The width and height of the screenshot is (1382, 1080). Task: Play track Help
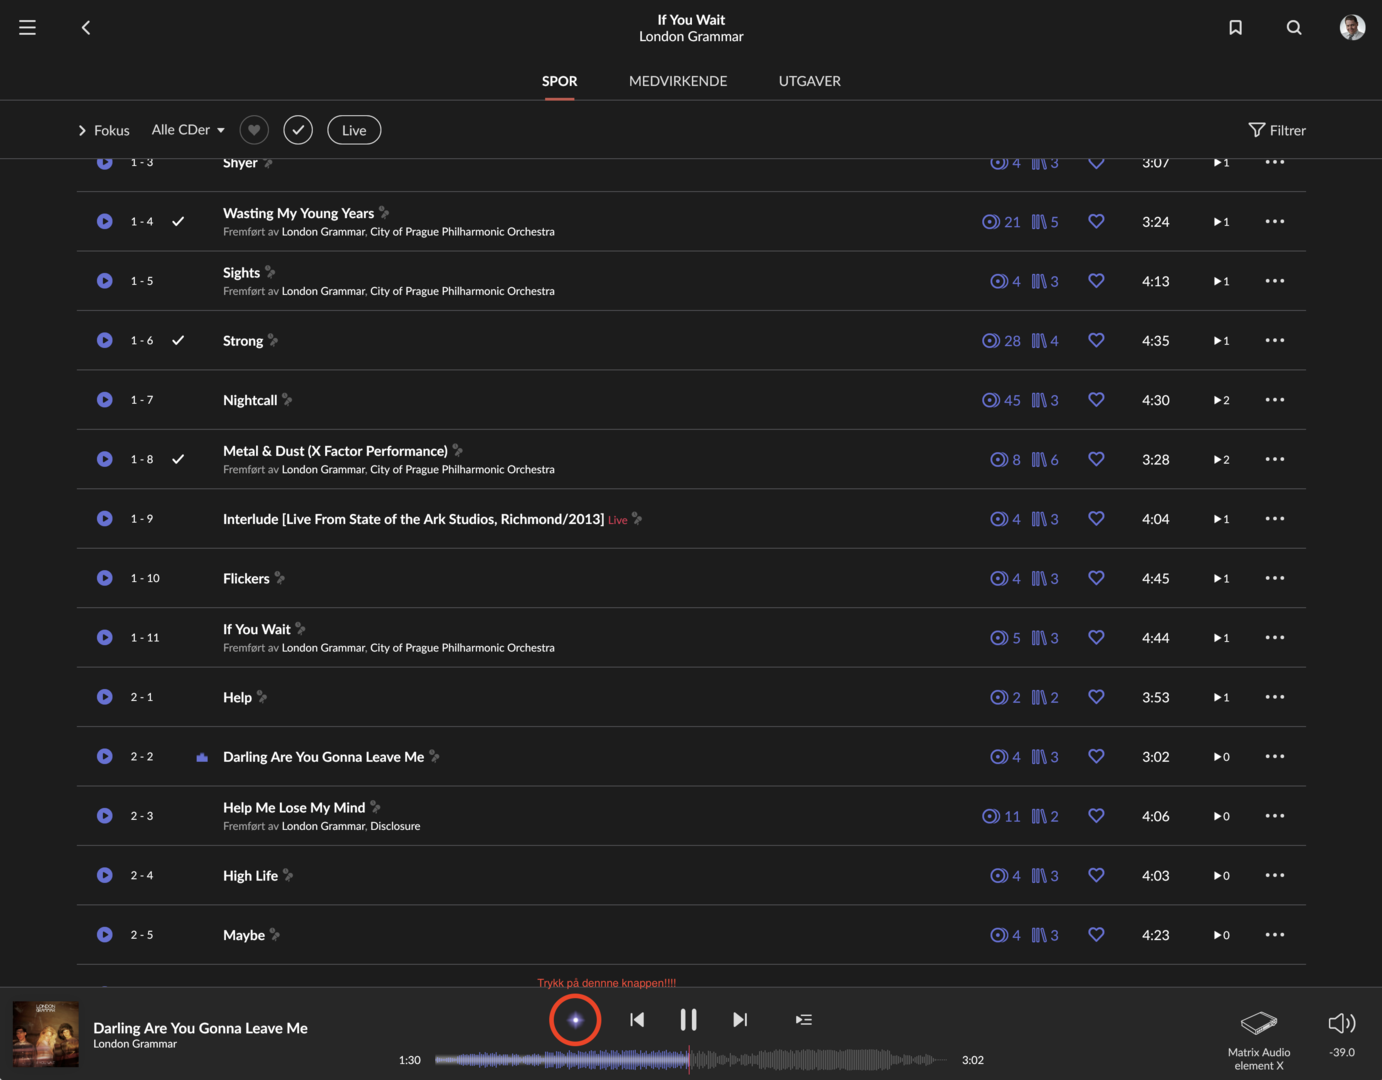[105, 697]
